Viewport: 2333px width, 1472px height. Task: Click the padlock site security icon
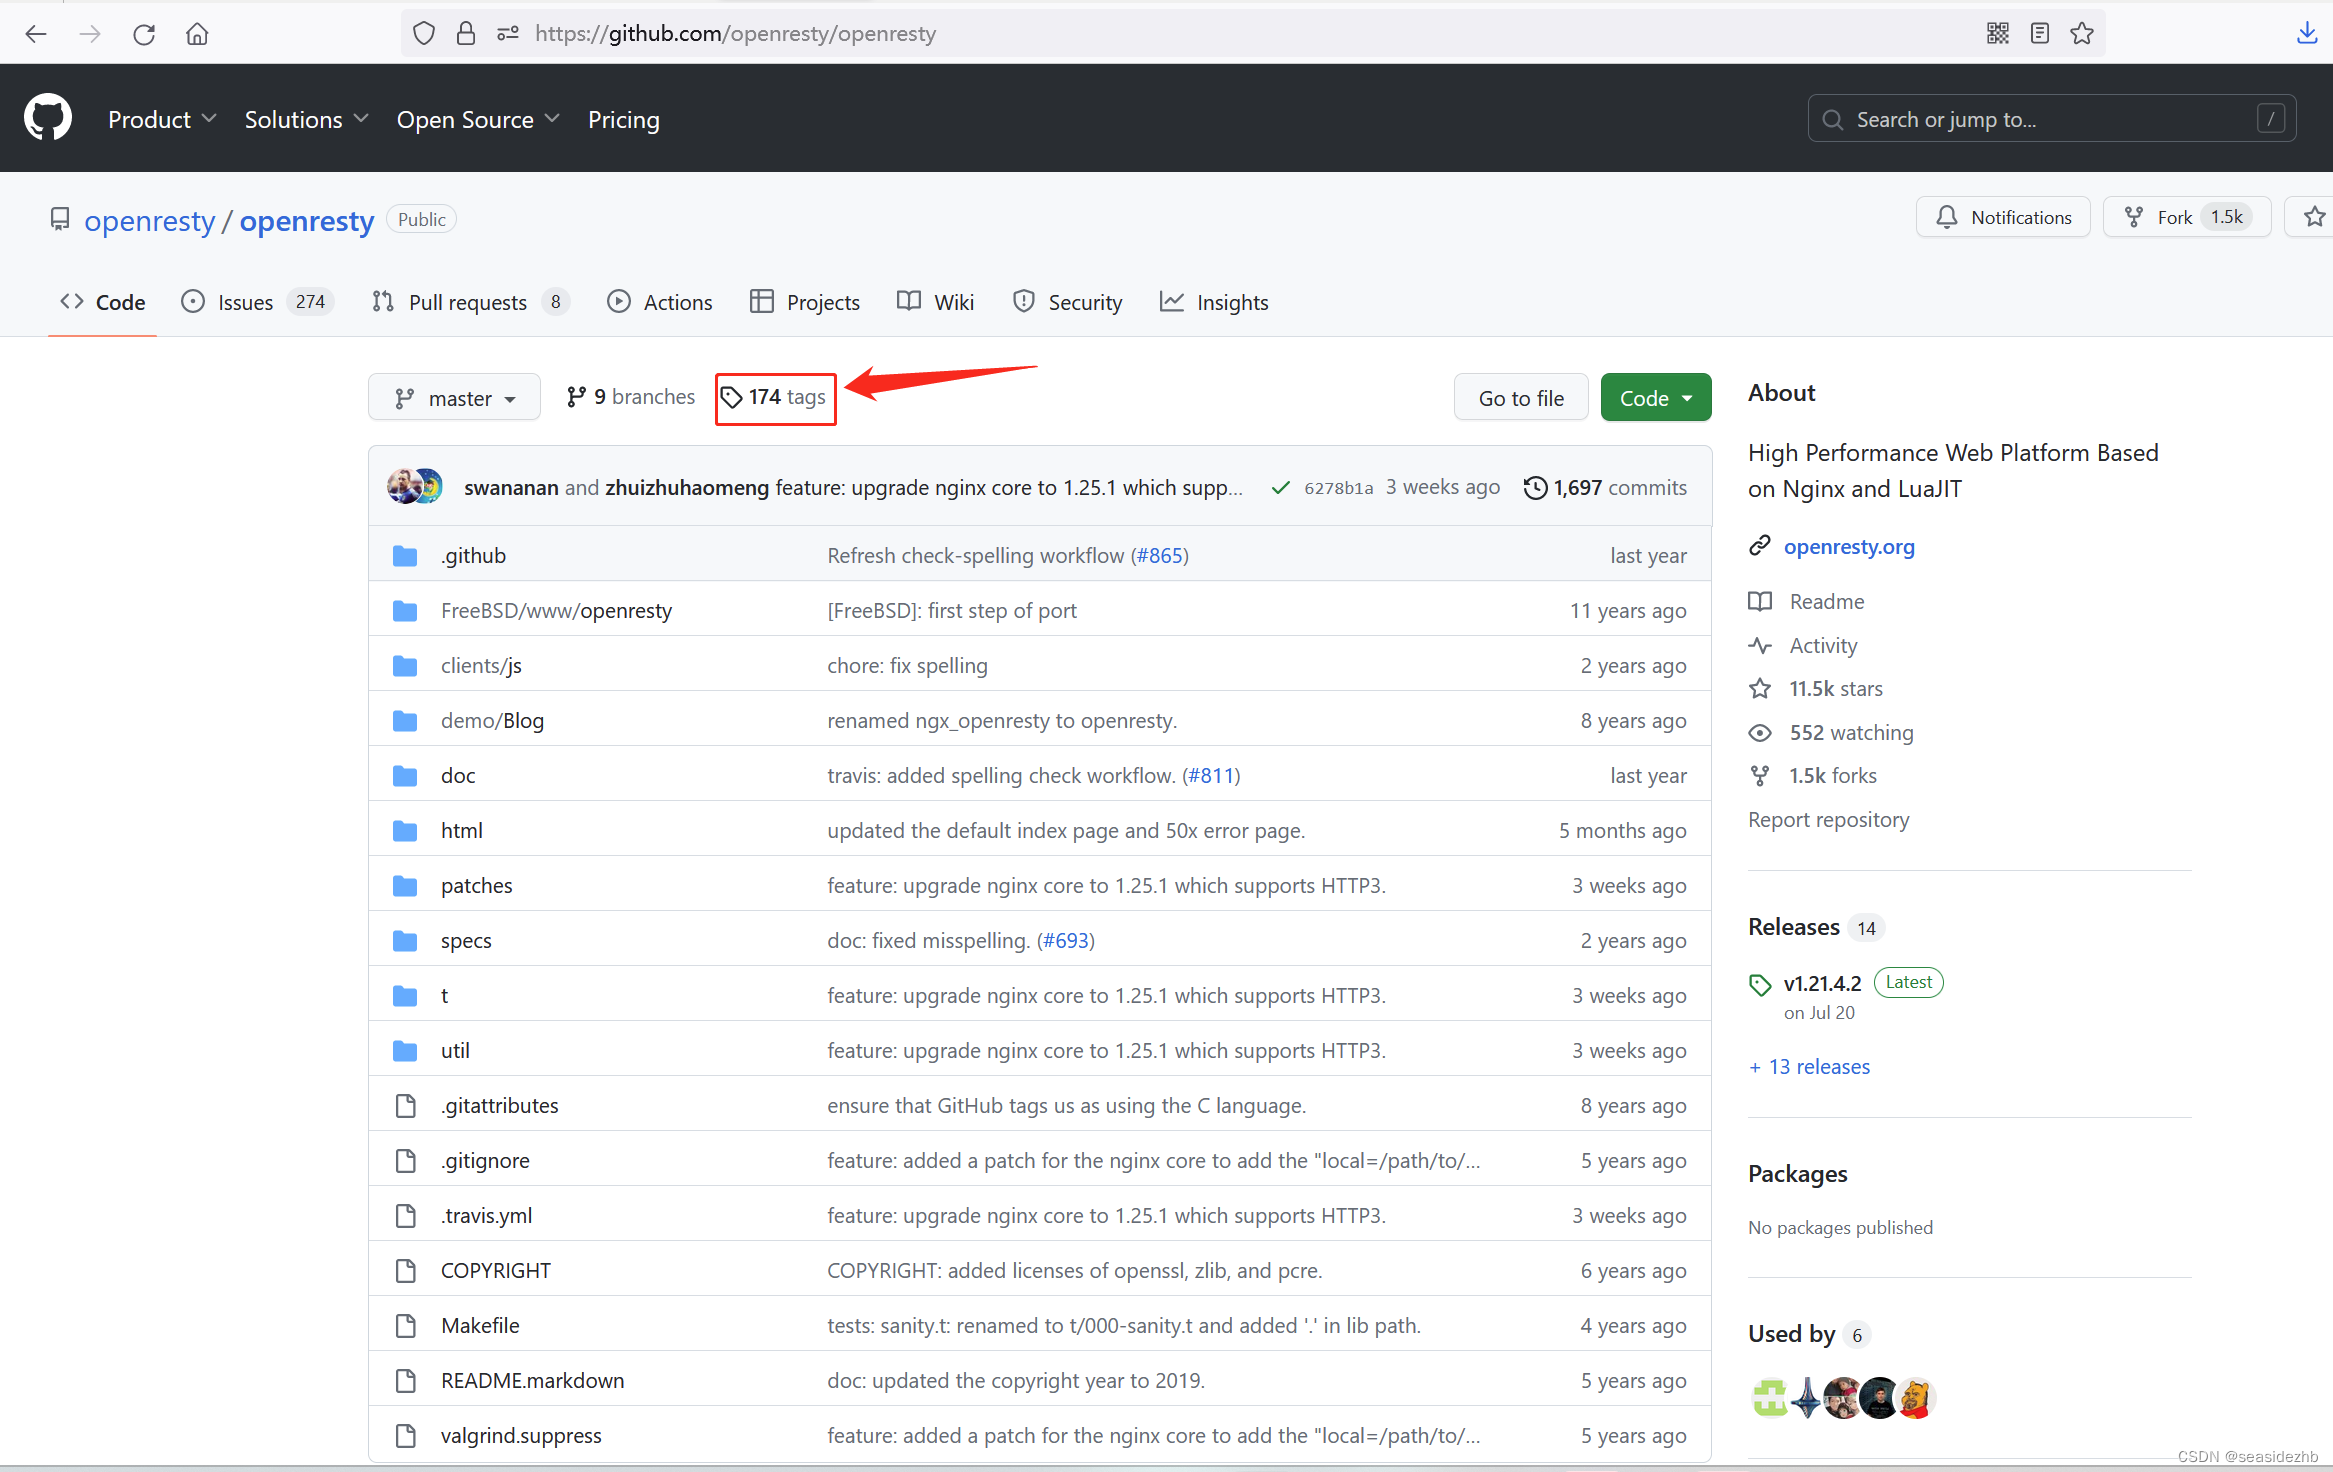[466, 34]
